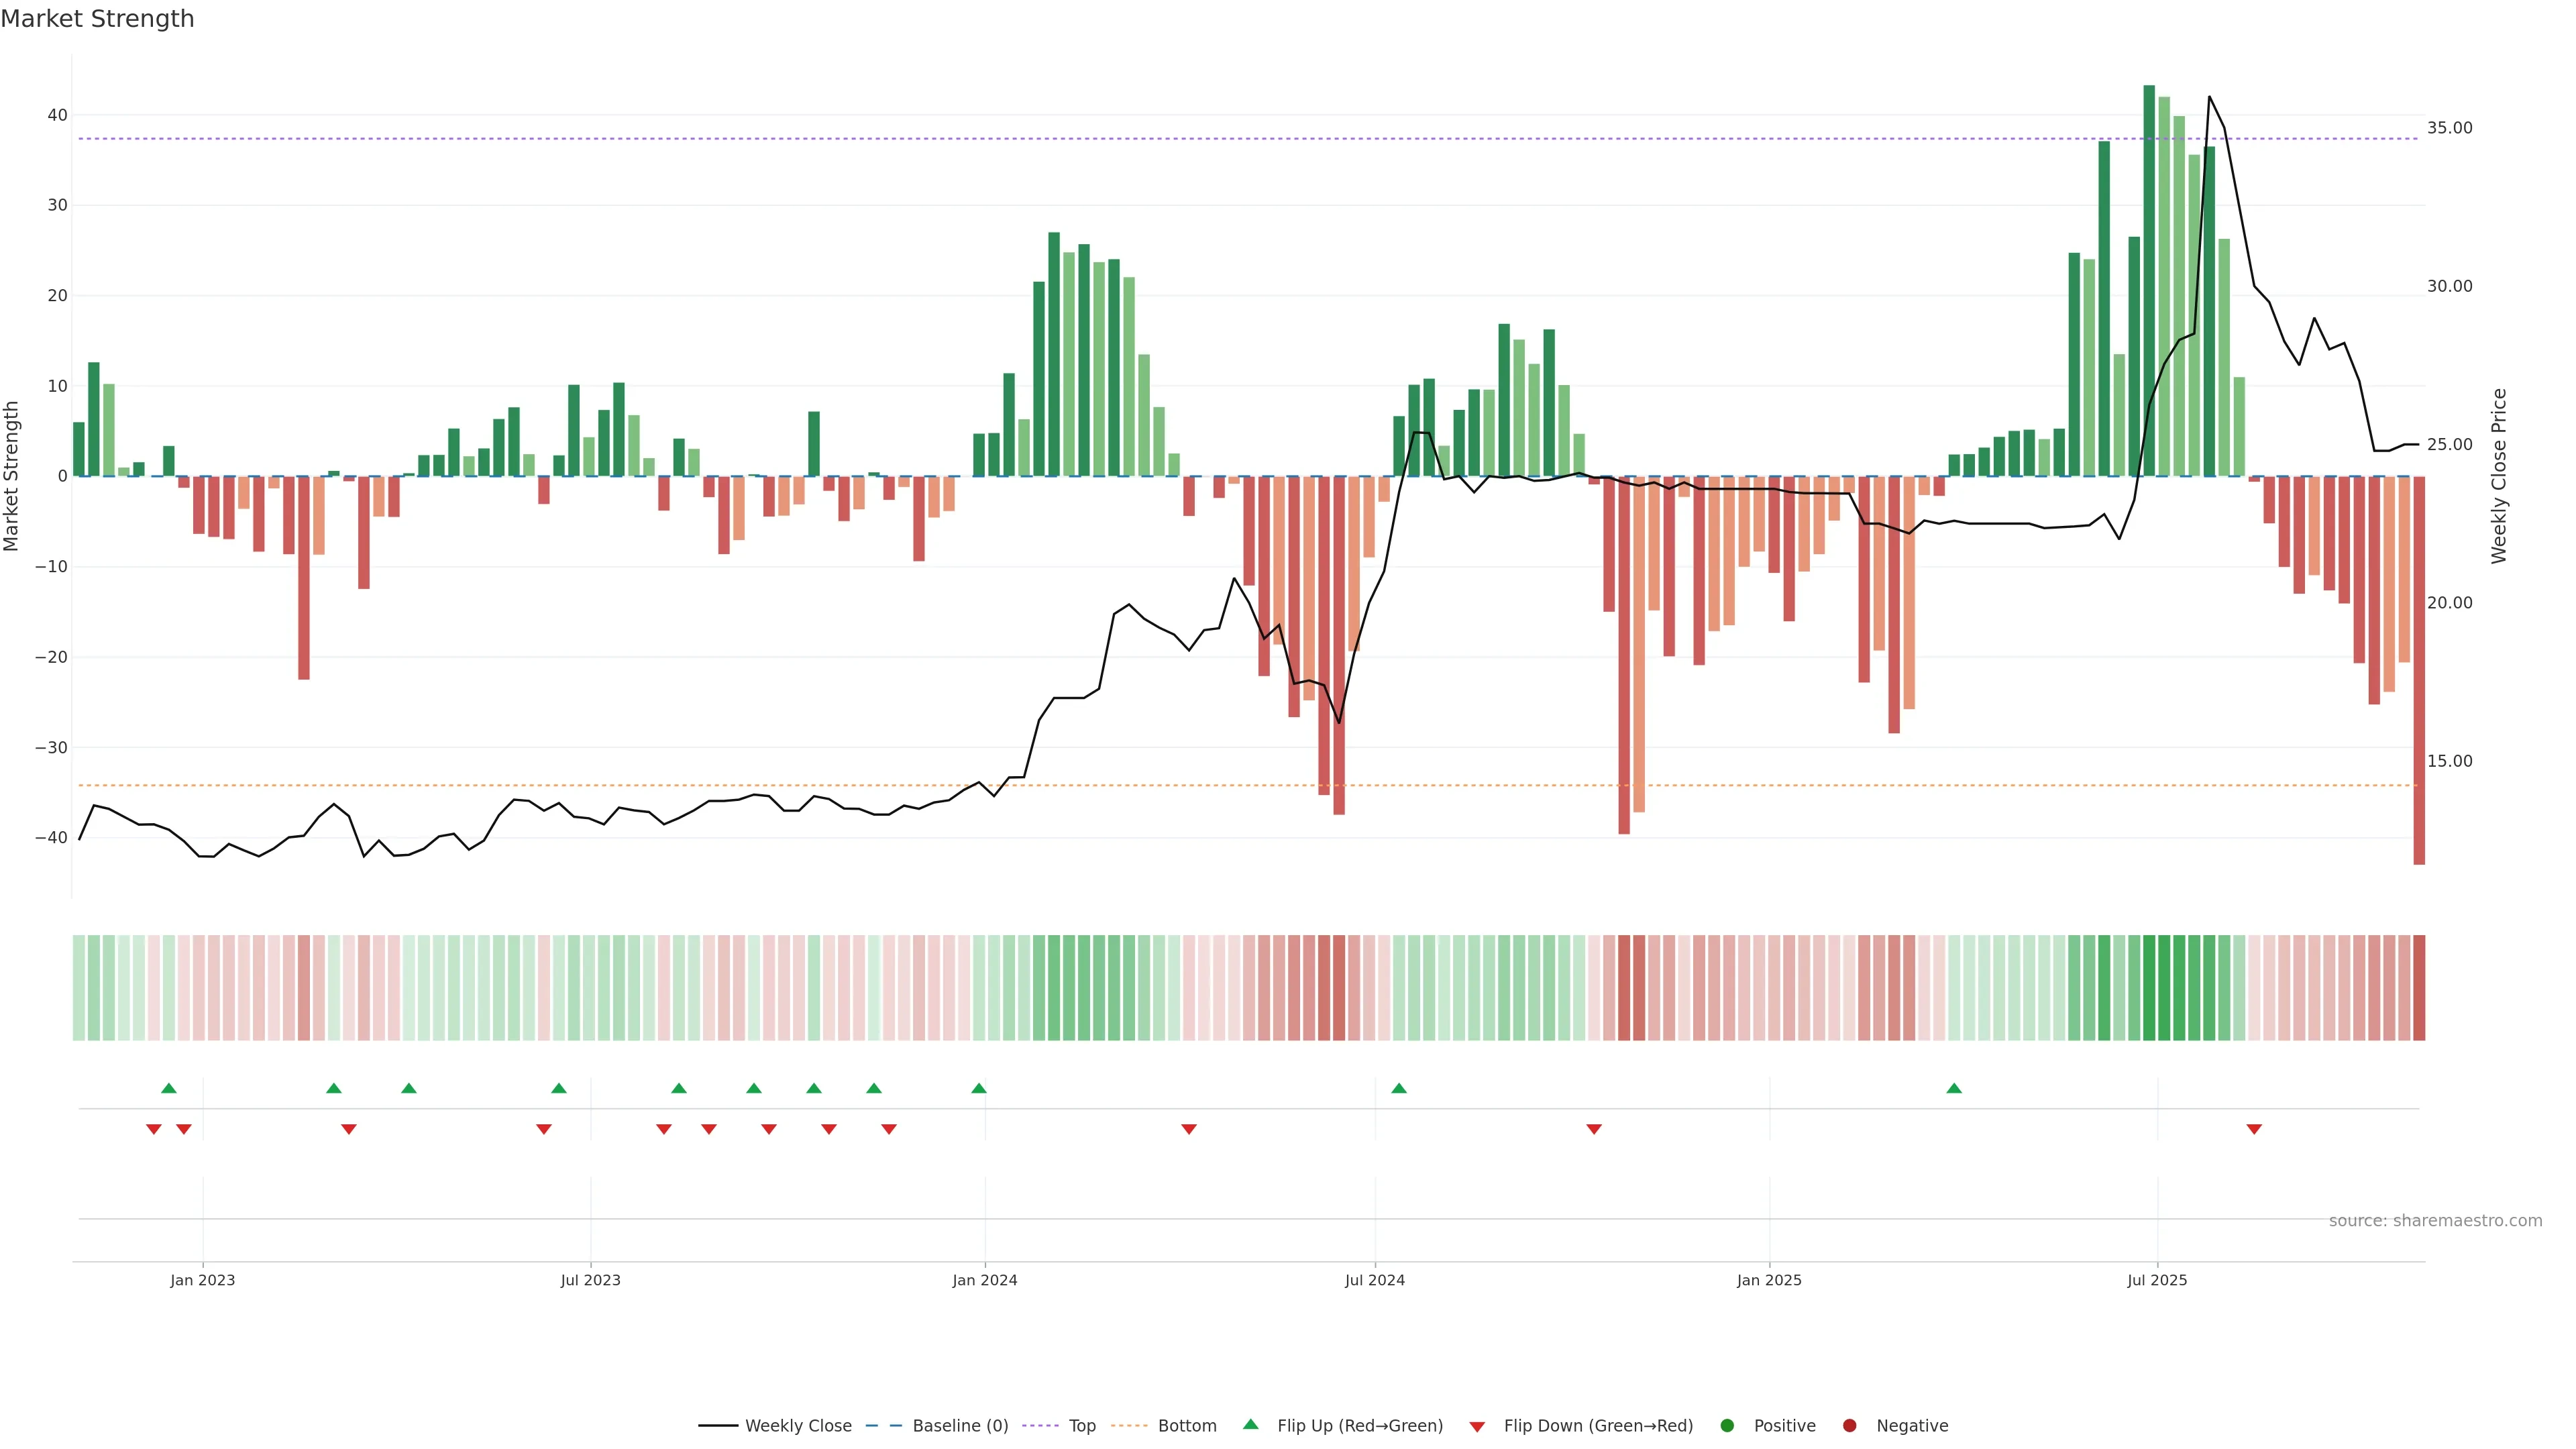
Task: Click the last flip-down triangle after Jul 2025
Action: pos(2254,1129)
